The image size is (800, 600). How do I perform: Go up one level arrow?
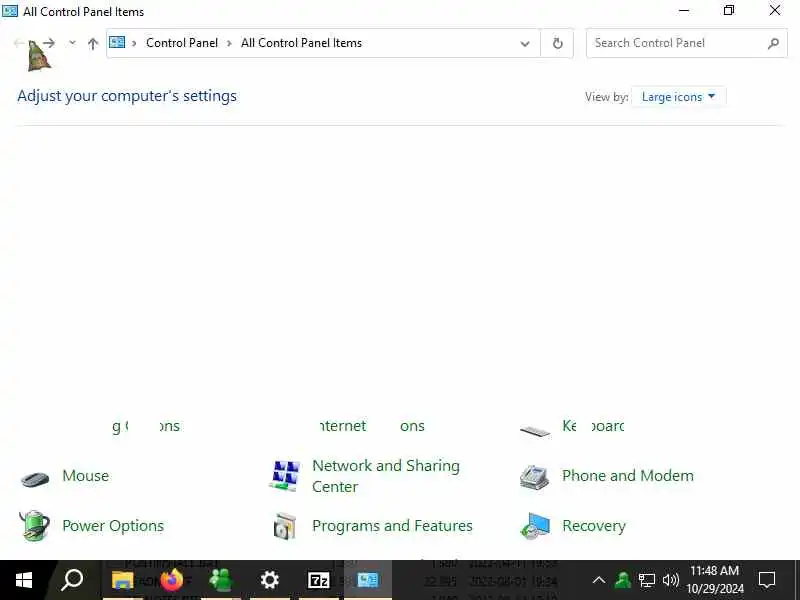pyautogui.click(x=92, y=43)
